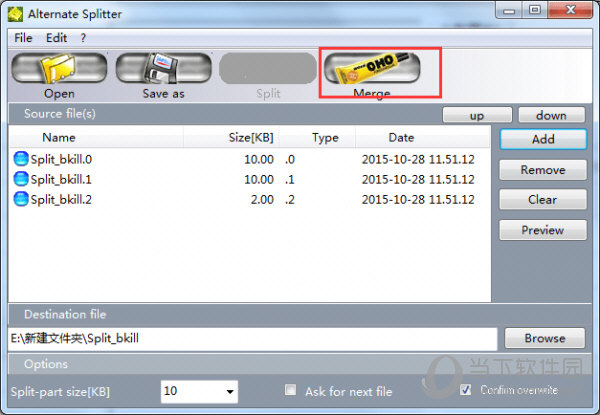Click the Add button
The height and width of the screenshot is (415, 600).
pos(543,139)
